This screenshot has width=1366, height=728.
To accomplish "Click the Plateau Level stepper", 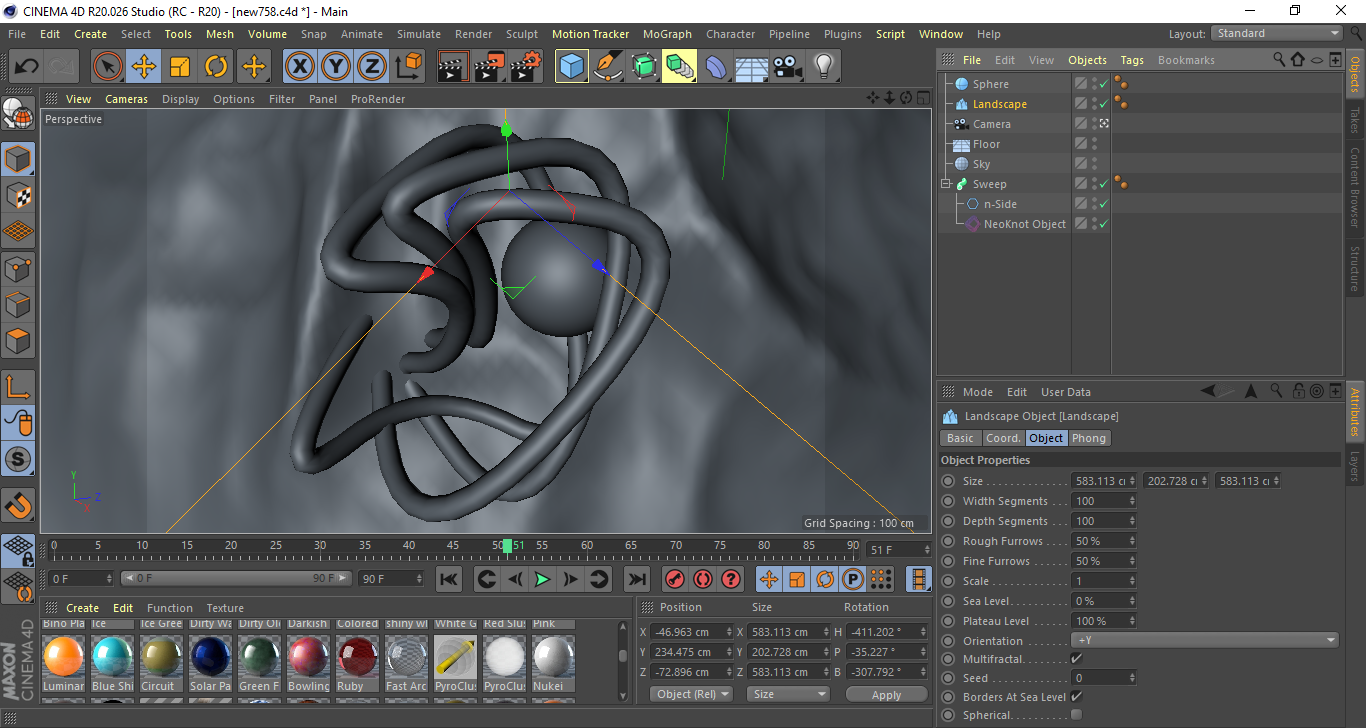I will click(x=1132, y=621).
